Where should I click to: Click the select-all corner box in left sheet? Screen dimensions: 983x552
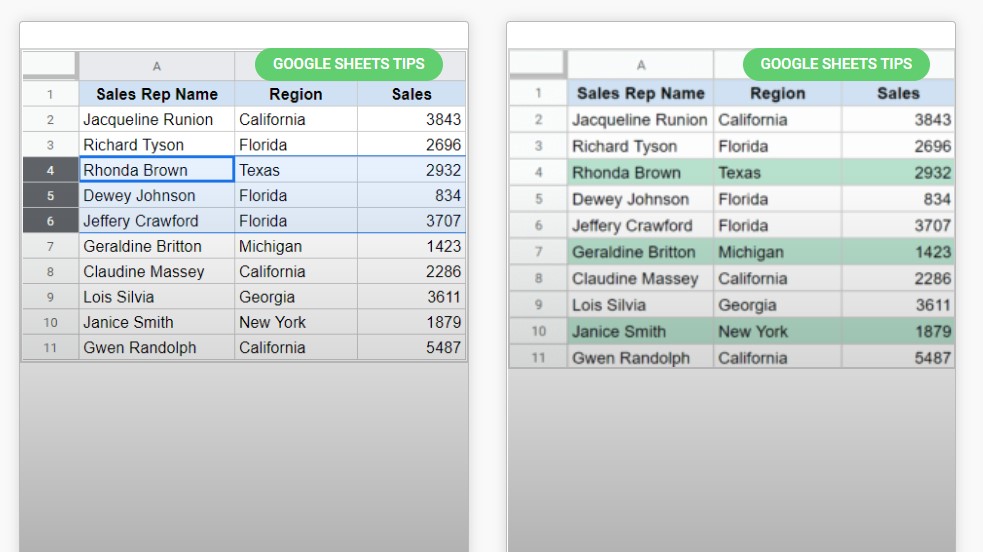pos(50,65)
